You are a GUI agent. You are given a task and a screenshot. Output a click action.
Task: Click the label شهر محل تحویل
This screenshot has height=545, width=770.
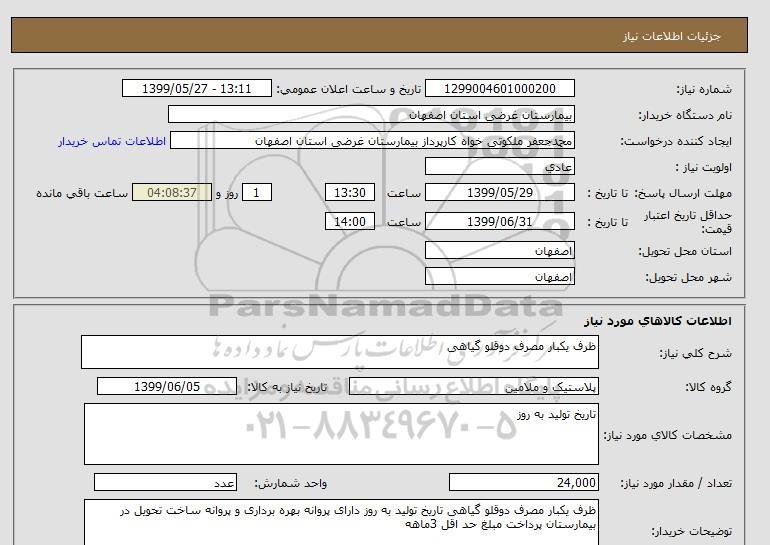(688, 277)
